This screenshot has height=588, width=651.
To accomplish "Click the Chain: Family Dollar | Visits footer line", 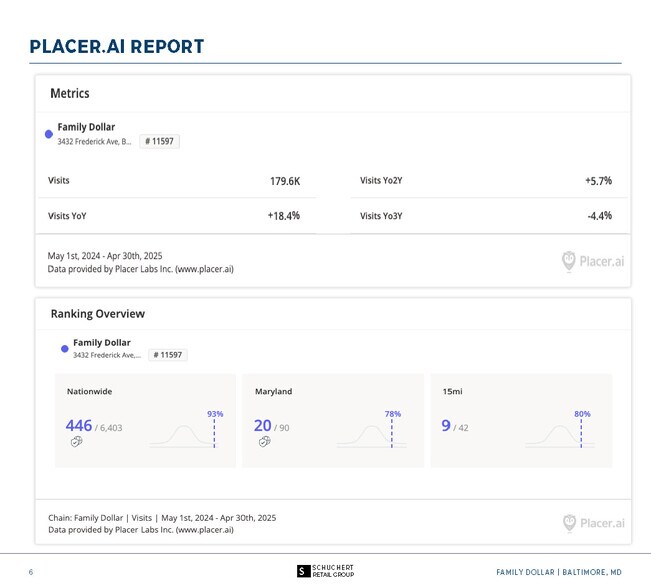I will [162, 518].
